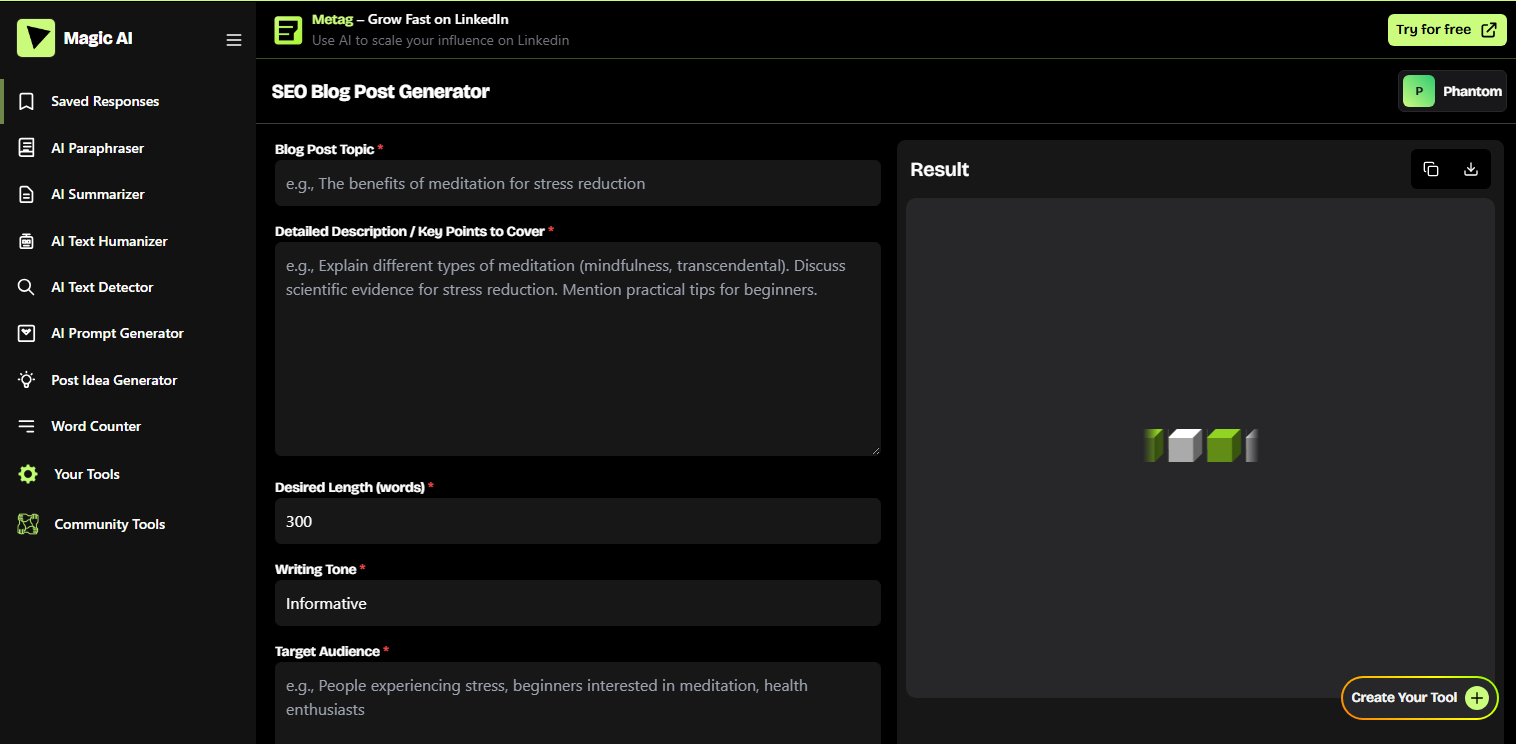Open the Writing Tone selector showing Informative

click(x=578, y=603)
